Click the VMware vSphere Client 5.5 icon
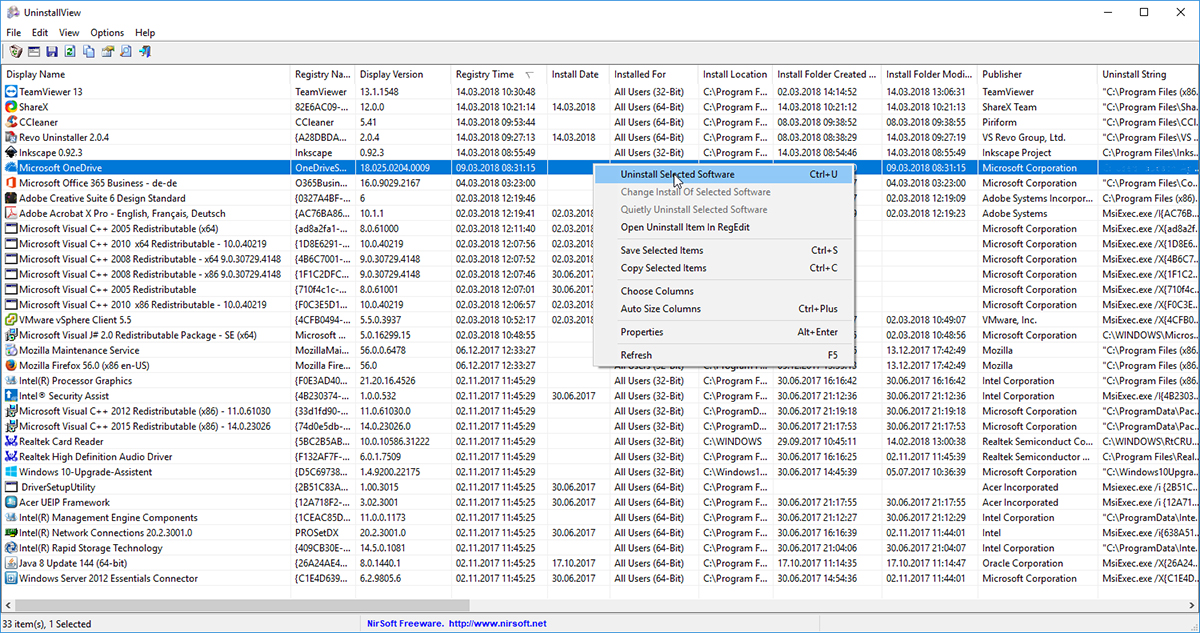This screenshot has width=1200, height=633. click(x=11, y=320)
